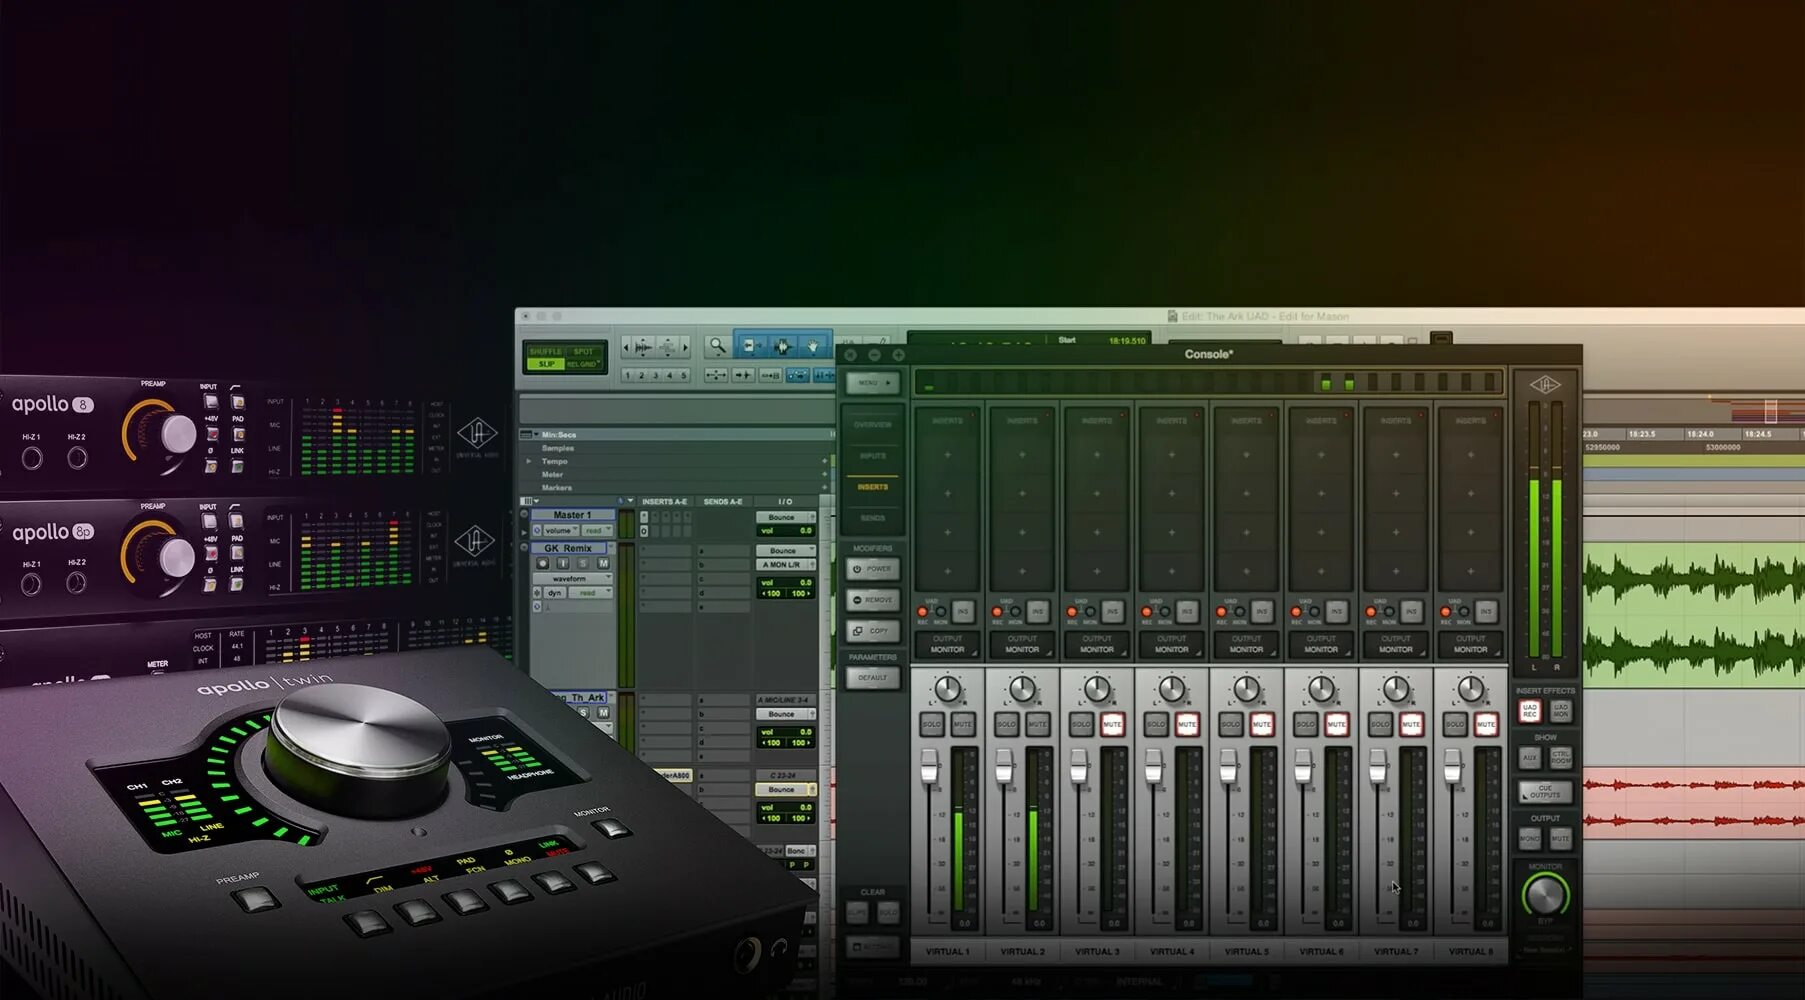
Task: Toggle Solo on Virtual 1 channel
Action: click(932, 723)
